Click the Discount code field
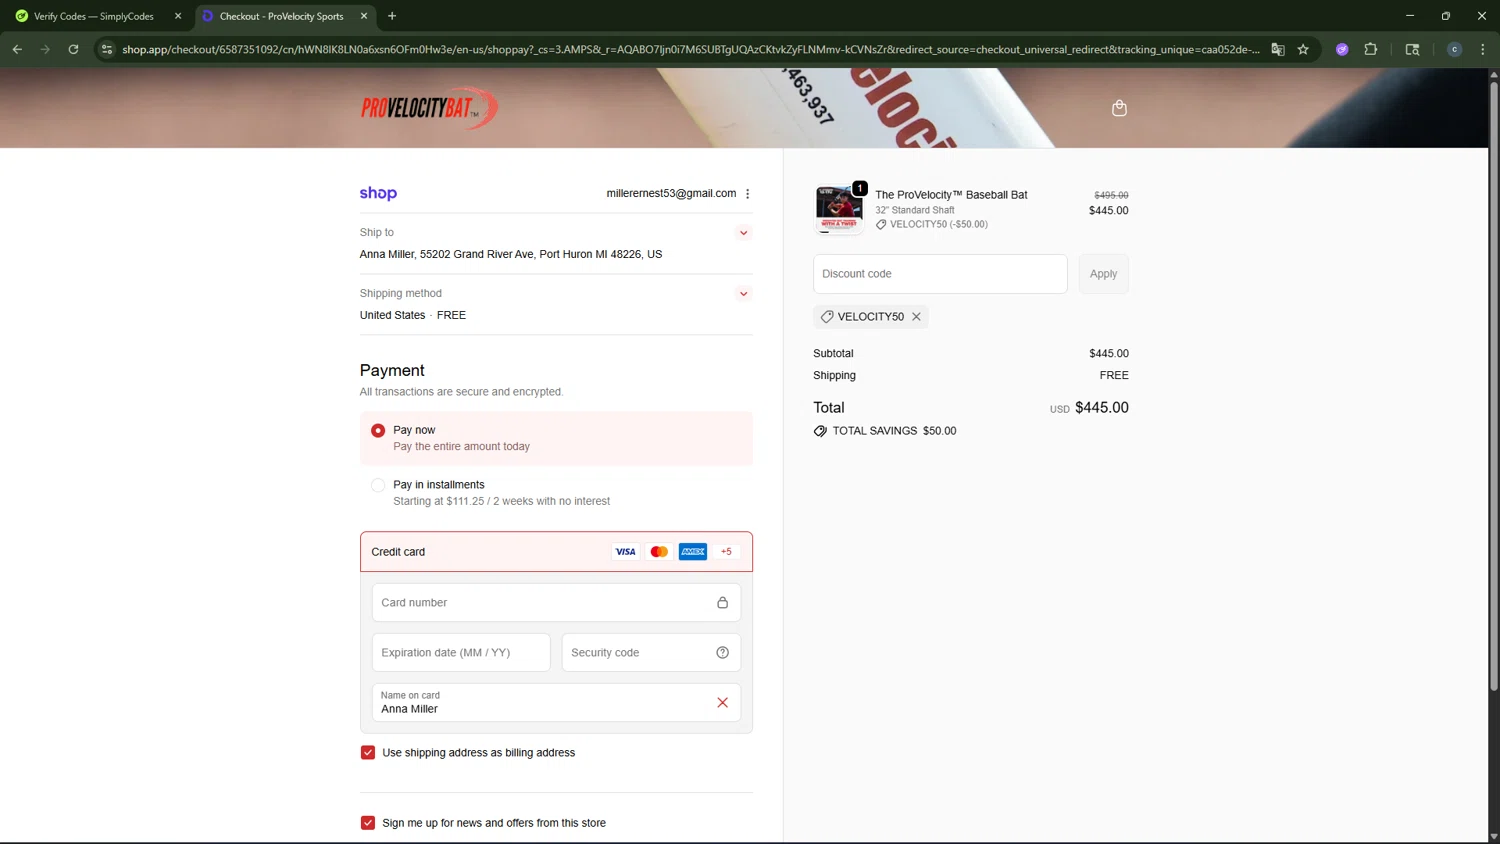Image resolution: width=1500 pixels, height=844 pixels. 940,274
